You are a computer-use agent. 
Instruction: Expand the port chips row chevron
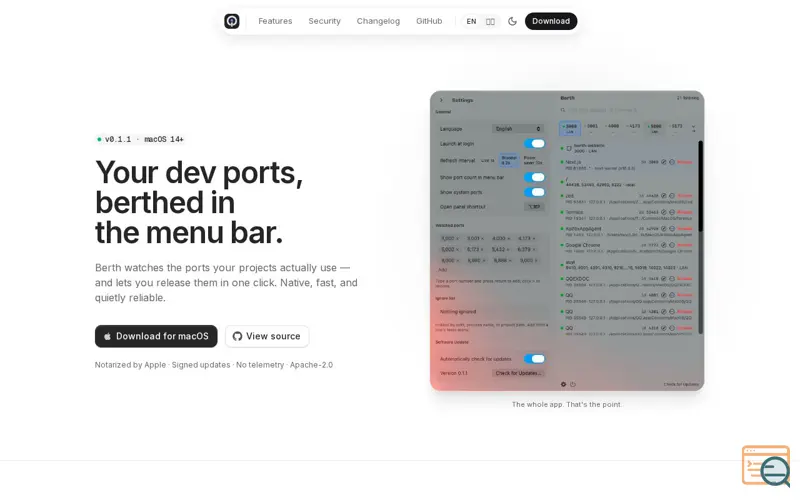pos(693,128)
